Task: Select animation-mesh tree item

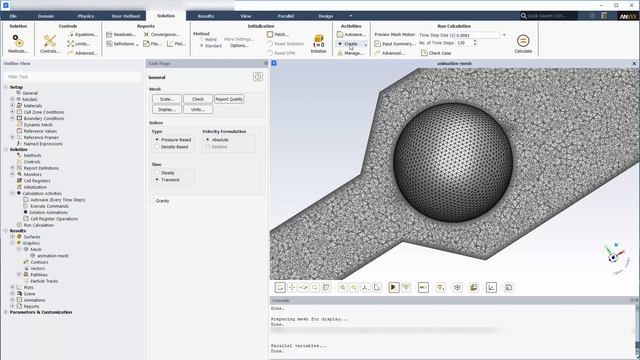Action: pyautogui.click(x=53, y=256)
